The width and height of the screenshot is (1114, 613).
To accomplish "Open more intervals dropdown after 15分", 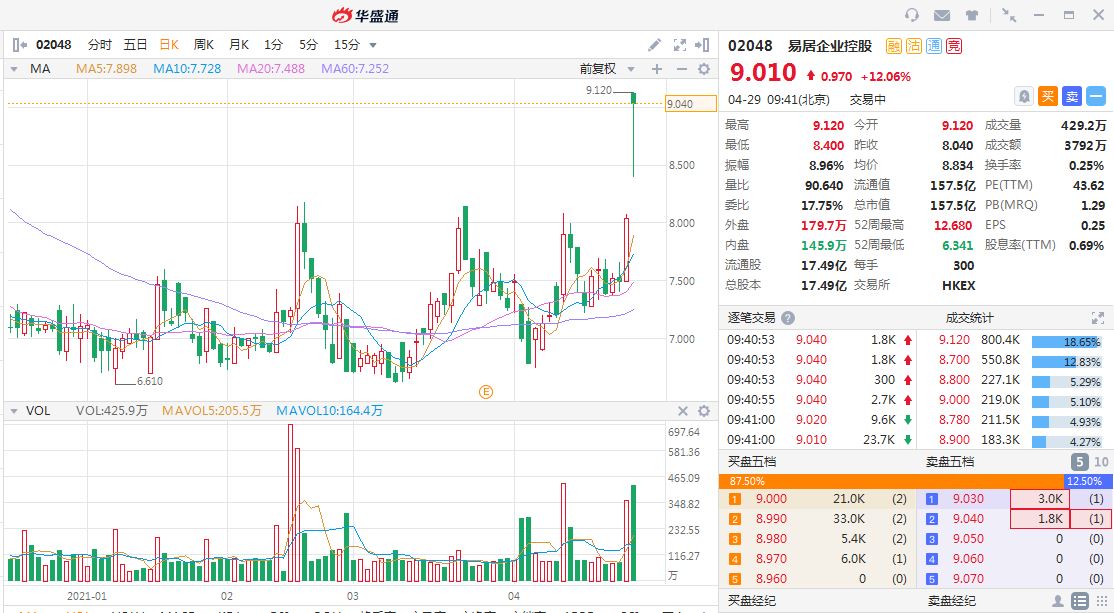I will click(x=373, y=45).
